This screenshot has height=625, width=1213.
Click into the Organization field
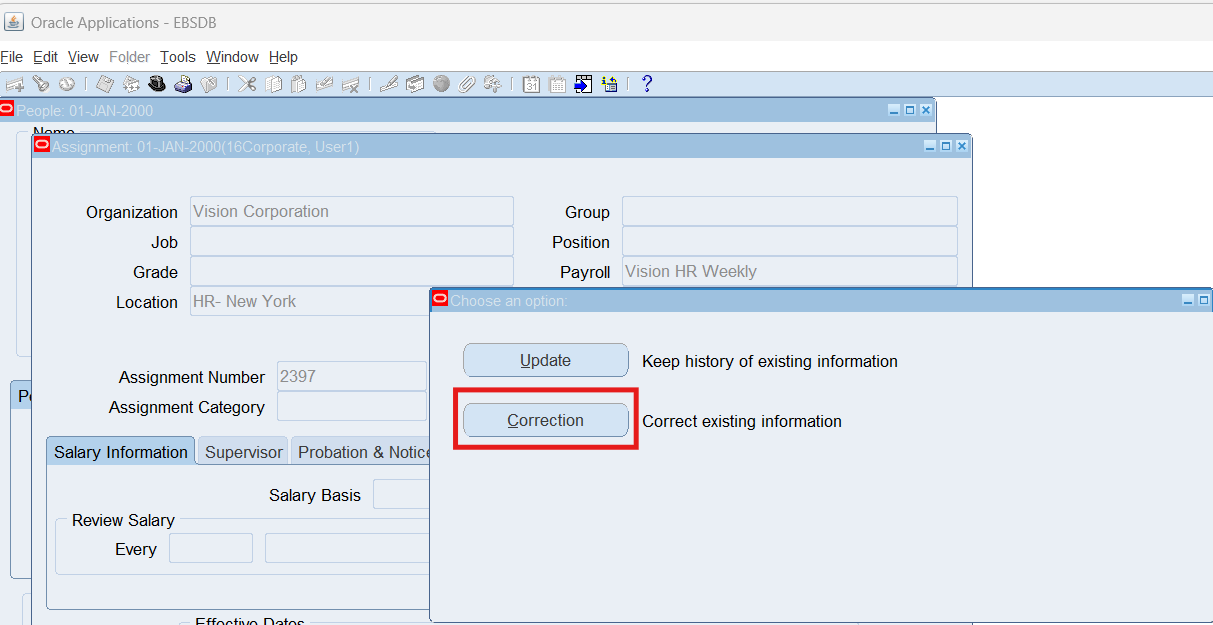tap(351, 212)
